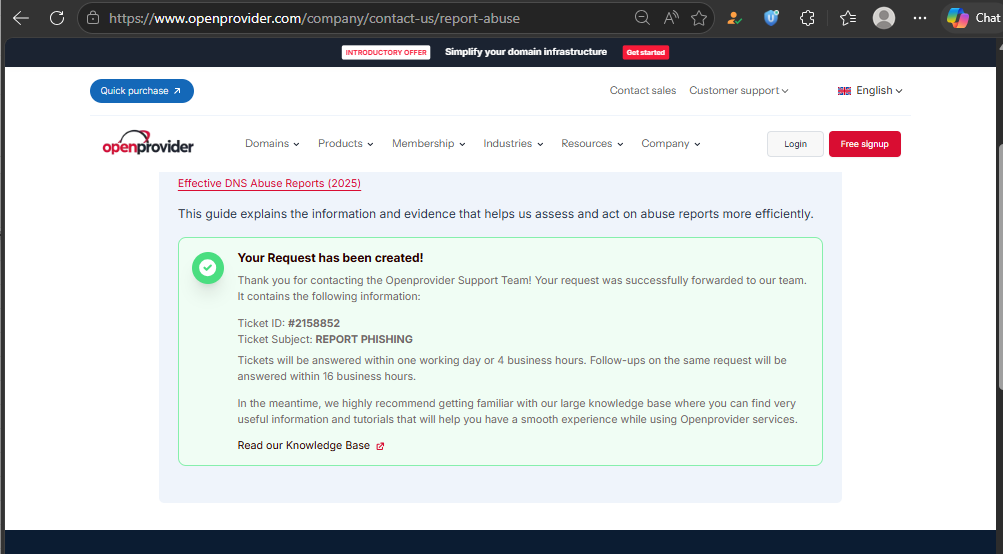Click the Openprovider logo
This screenshot has width=1003, height=554.
pos(148,143)
